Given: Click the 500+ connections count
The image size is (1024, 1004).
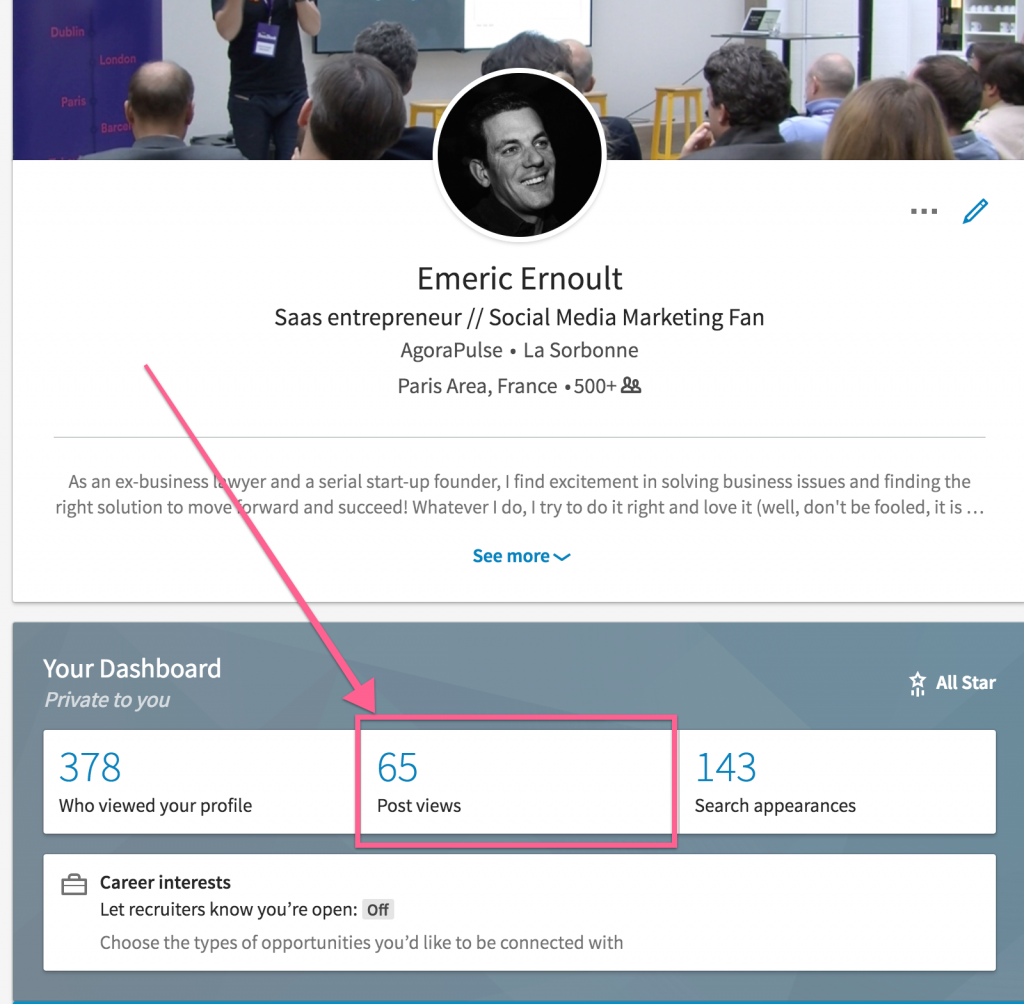Looking at the screenshot, I should click(x=595, y=386).
